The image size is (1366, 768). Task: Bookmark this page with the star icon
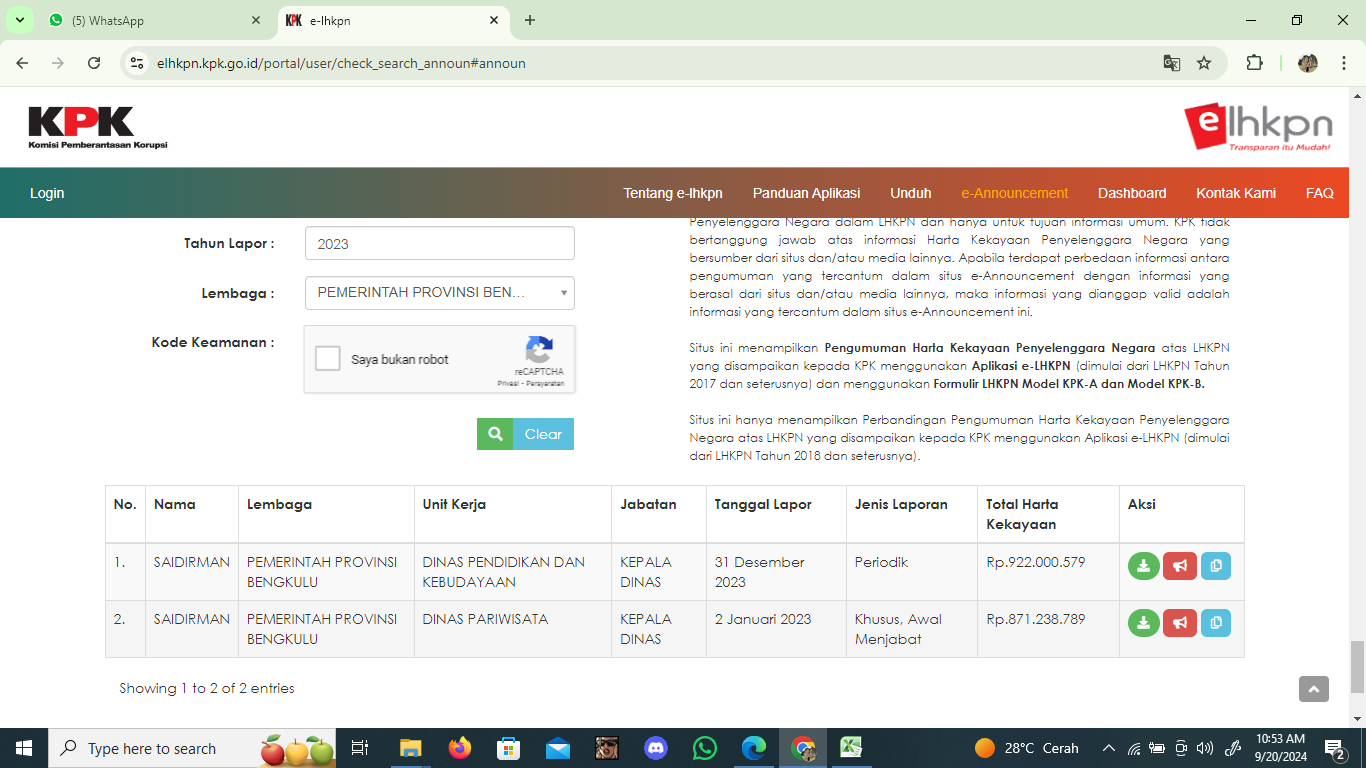point(1204,63)
